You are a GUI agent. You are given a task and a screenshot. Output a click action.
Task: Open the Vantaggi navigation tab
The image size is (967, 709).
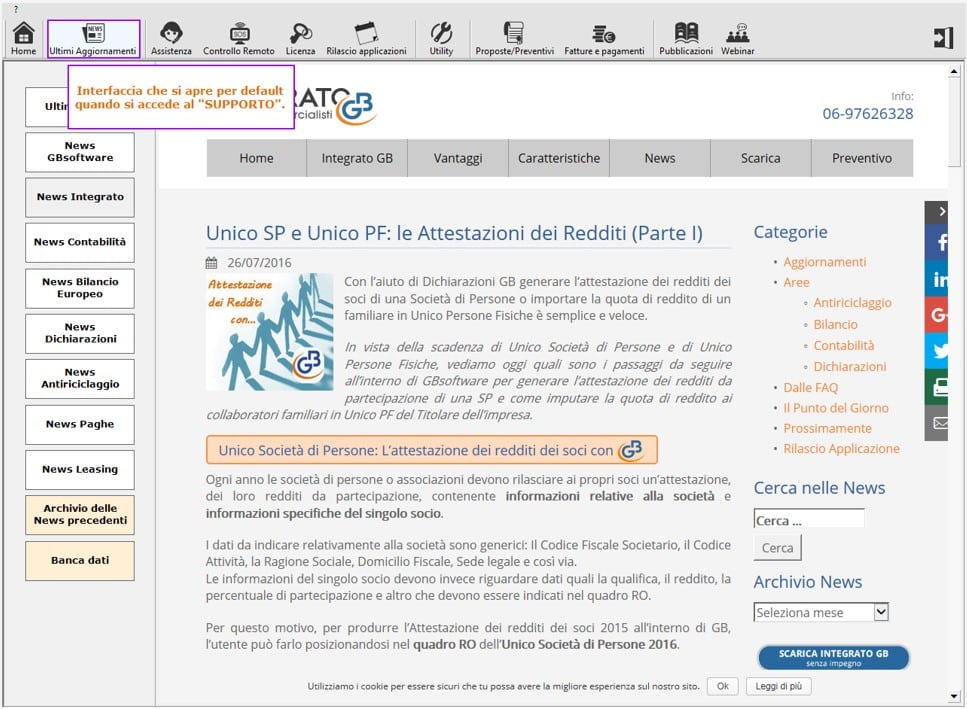point(458,158)
